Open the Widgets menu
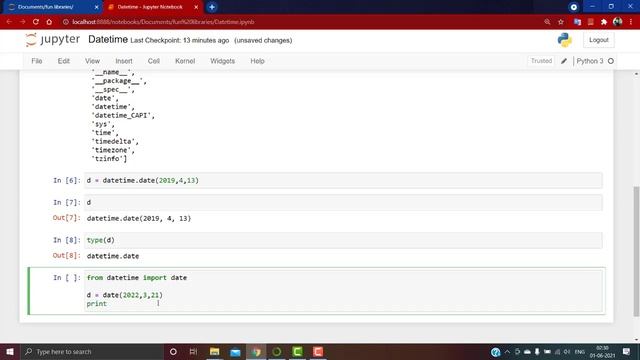Image resolution: width=640 pixels, height=360 pixels. [x=222, y=61]
